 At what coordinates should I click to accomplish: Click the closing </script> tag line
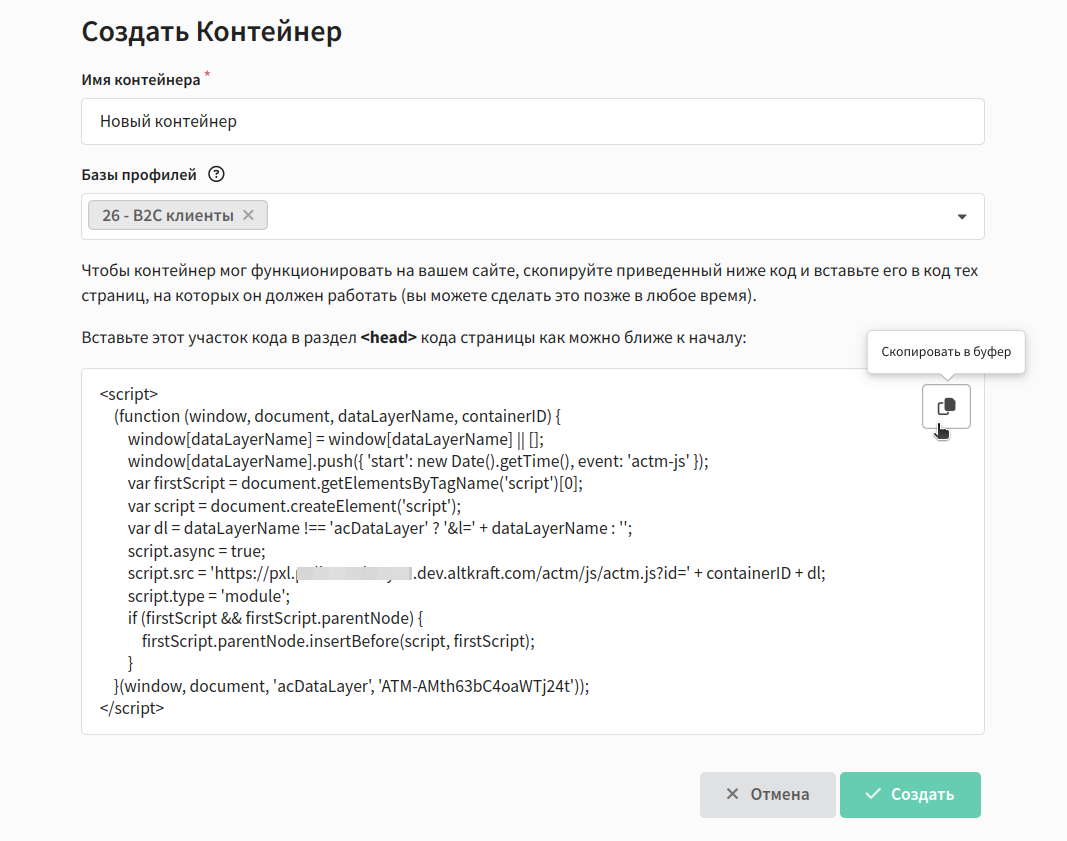[x=132, y=708]
